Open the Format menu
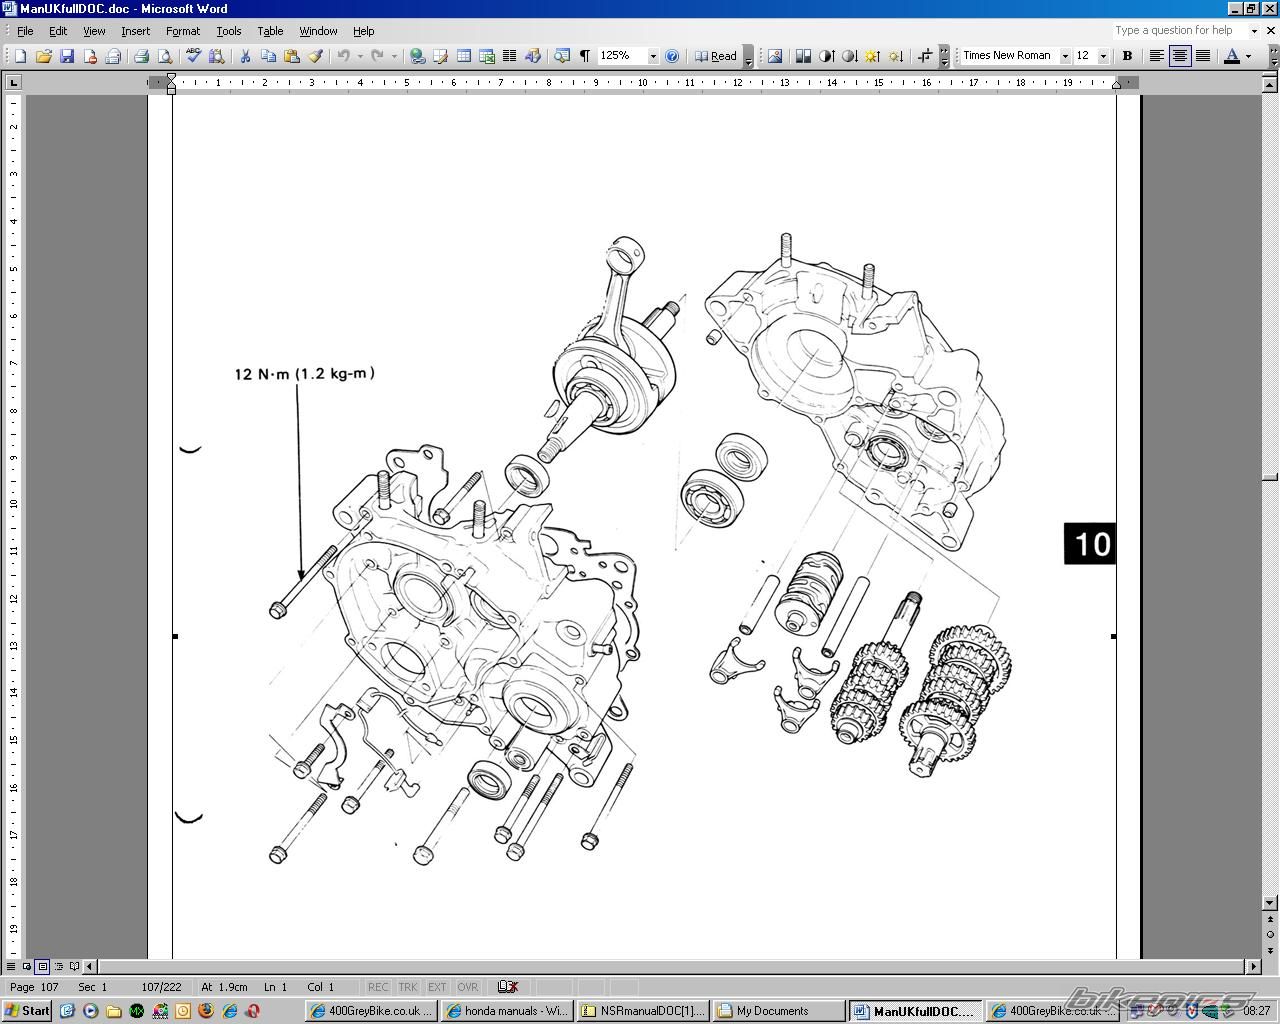The height and width of the screenshot is (1024, 1280). pos(183,31)
